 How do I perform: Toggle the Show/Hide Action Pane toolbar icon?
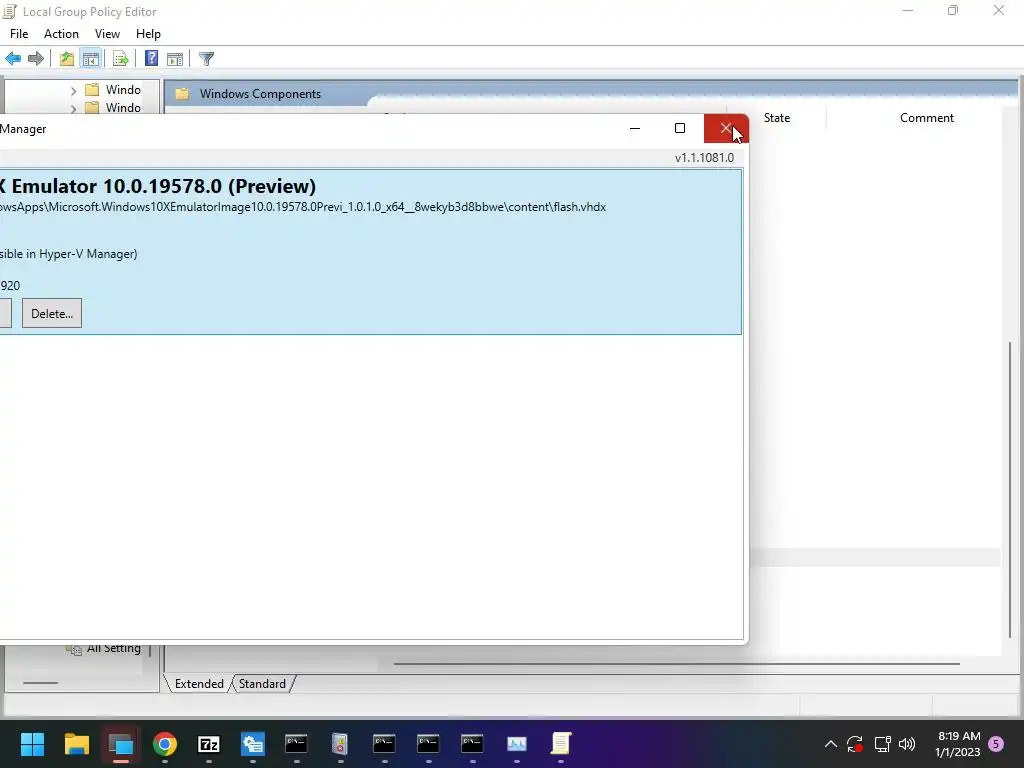point(175,59)
